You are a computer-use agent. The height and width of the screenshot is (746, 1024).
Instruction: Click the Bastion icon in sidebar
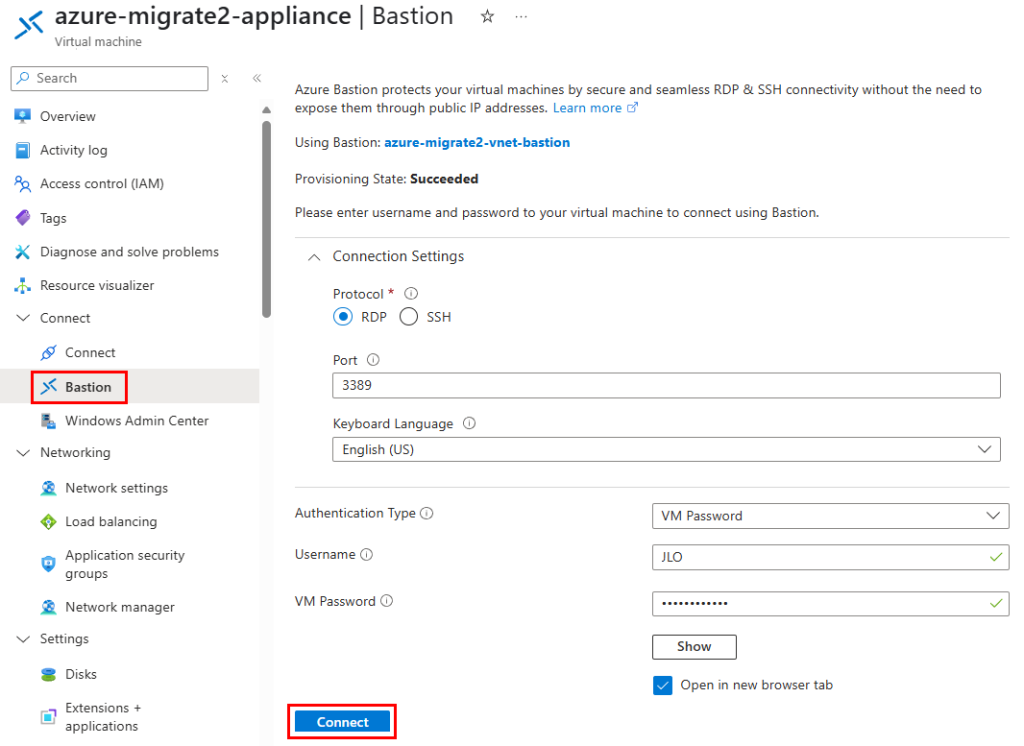coord(48,387)
